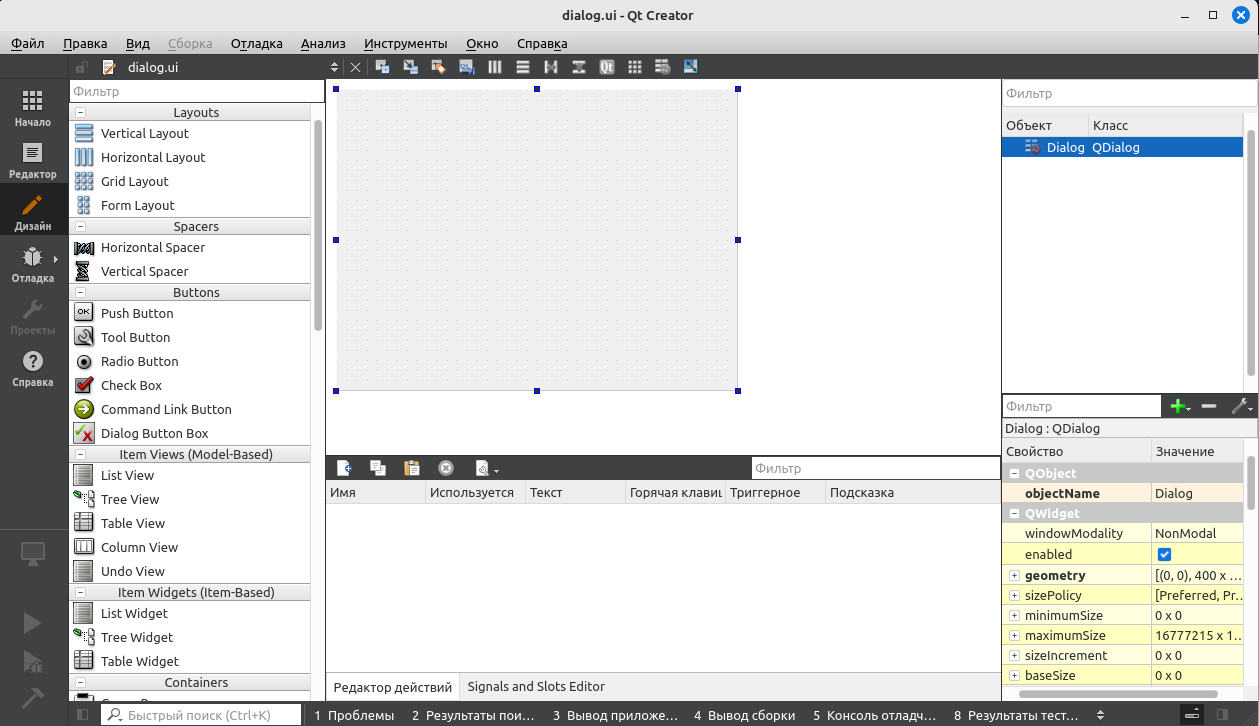Collapse the Layouts widget category

coord(80,112)
